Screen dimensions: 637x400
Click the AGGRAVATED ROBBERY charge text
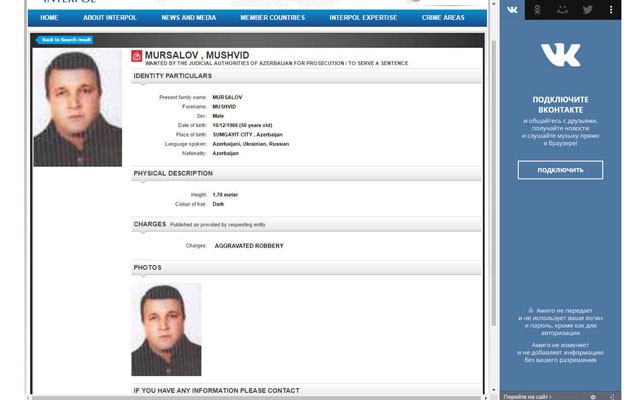(x=249, y=246)
